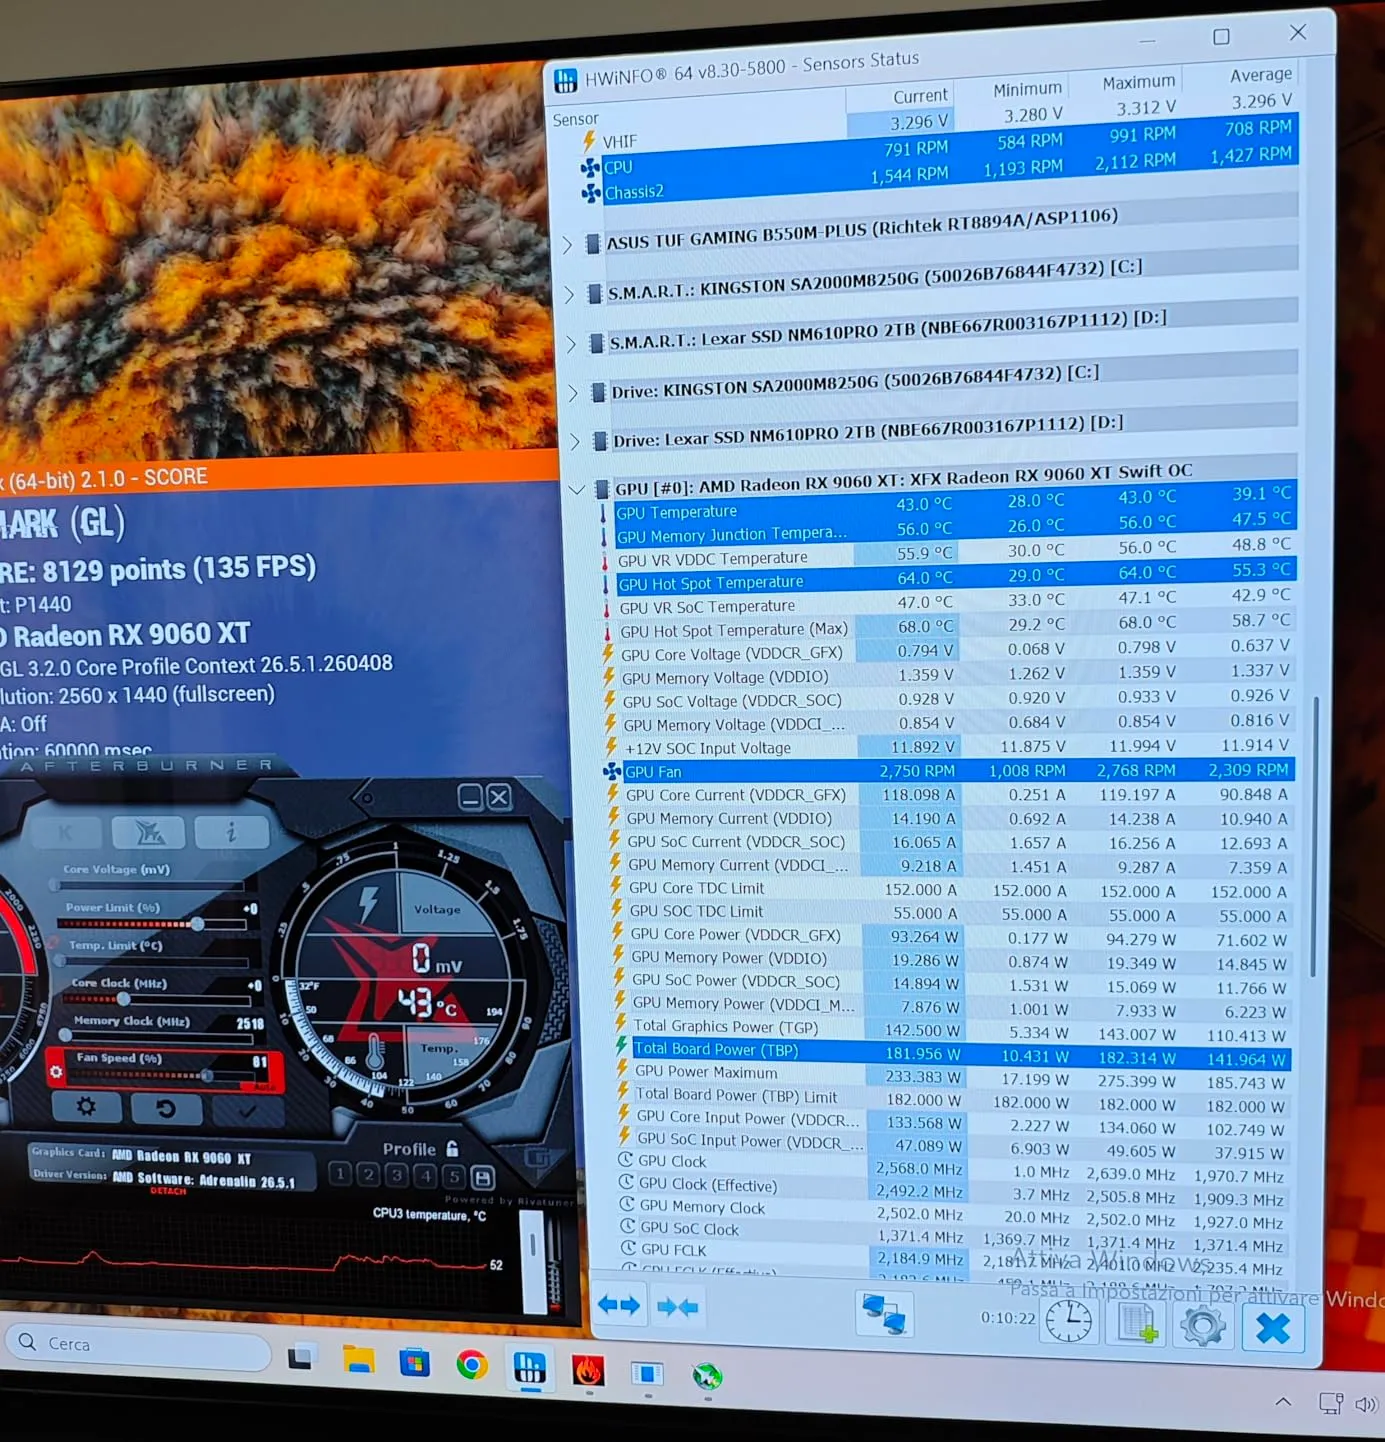Open Afterburner information i button
The height and width of the screenshot is (1442, 1385).
tap(231, 832)
